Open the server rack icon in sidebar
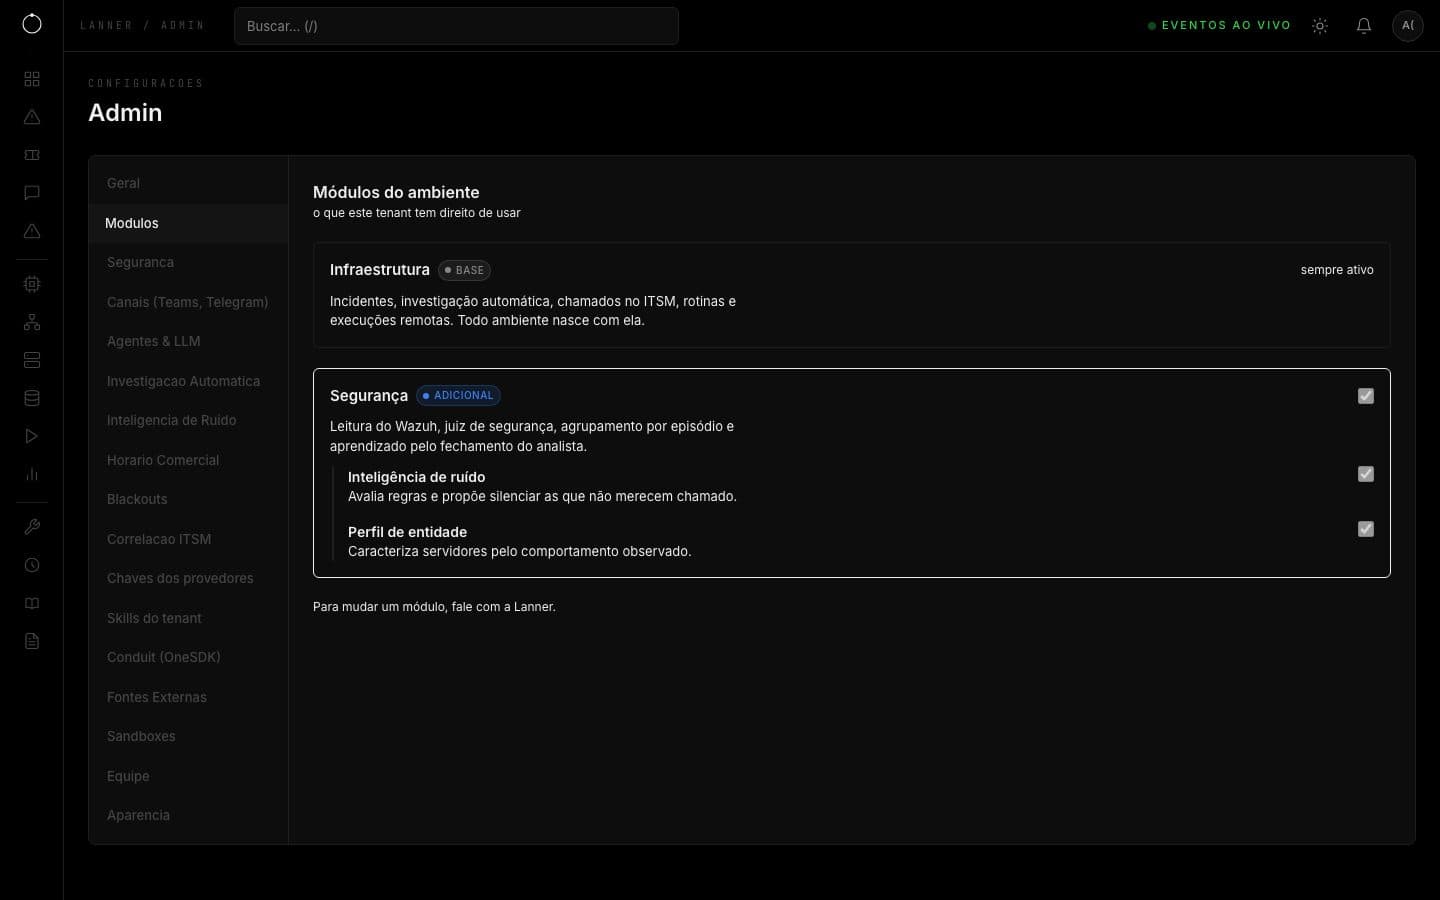The height and width of the screenshot is (900, 1440). click(x=32, y=360)
